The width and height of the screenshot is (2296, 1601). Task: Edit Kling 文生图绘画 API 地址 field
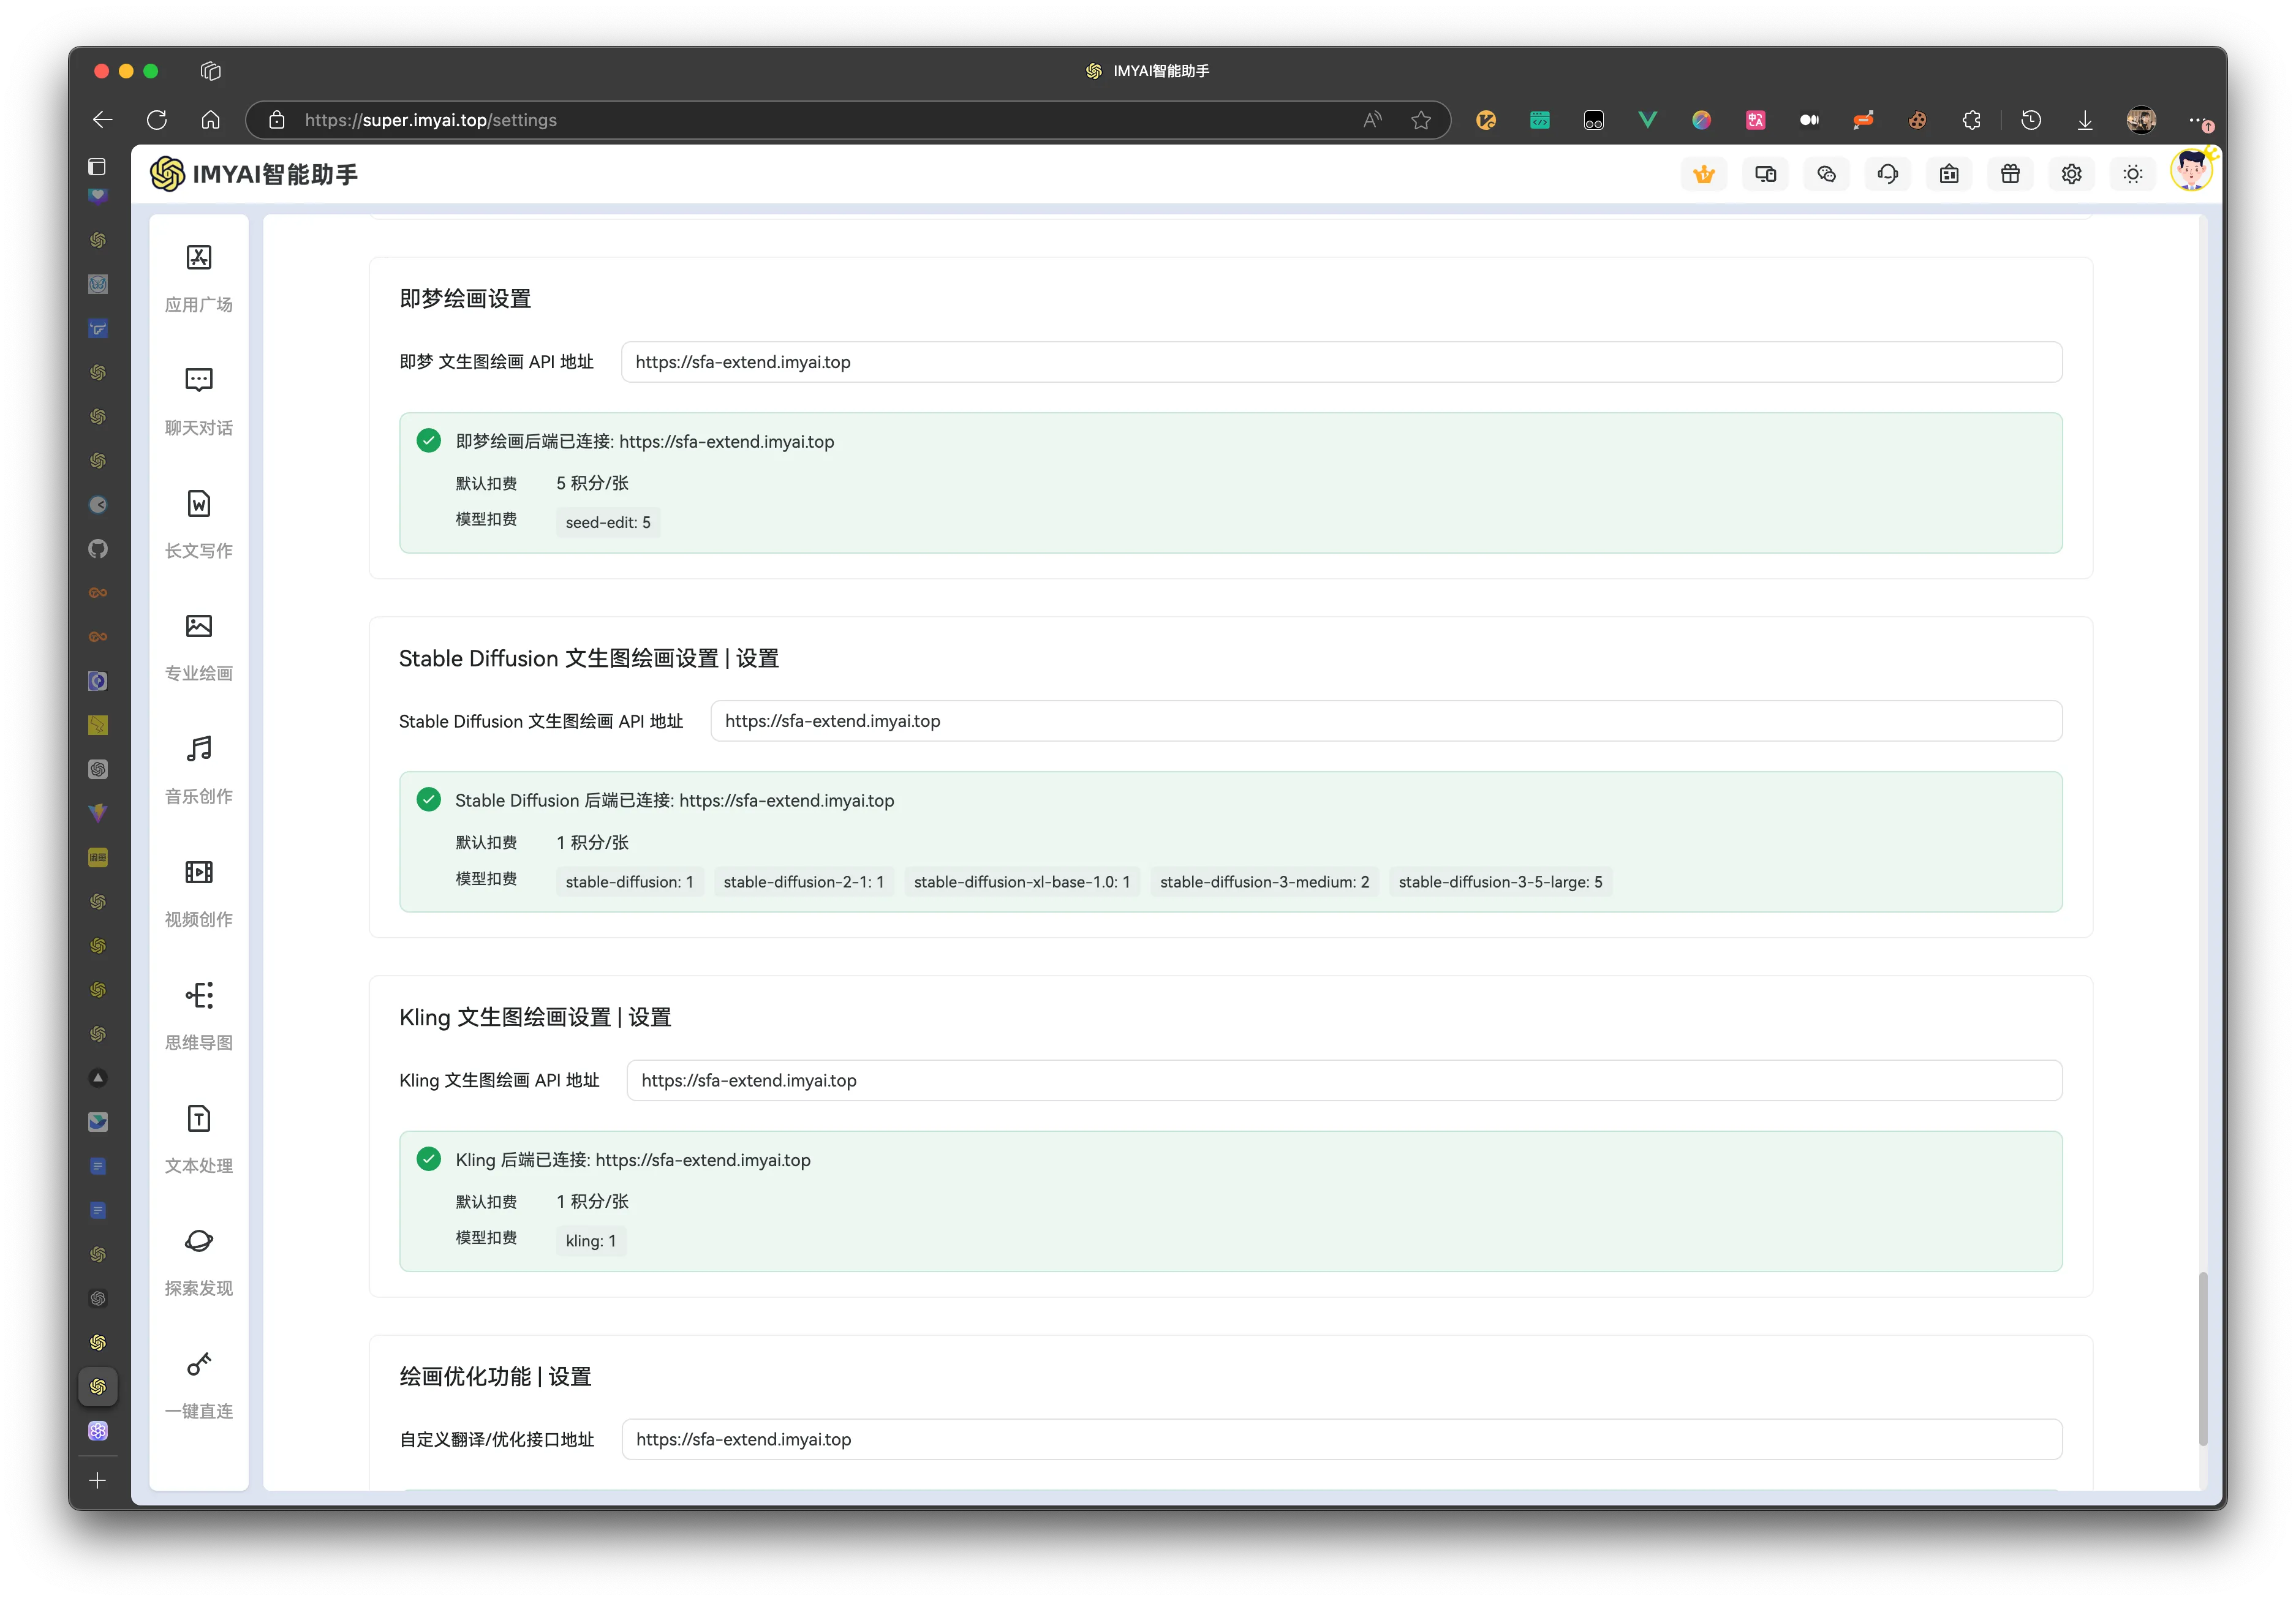(1344, 1080)
